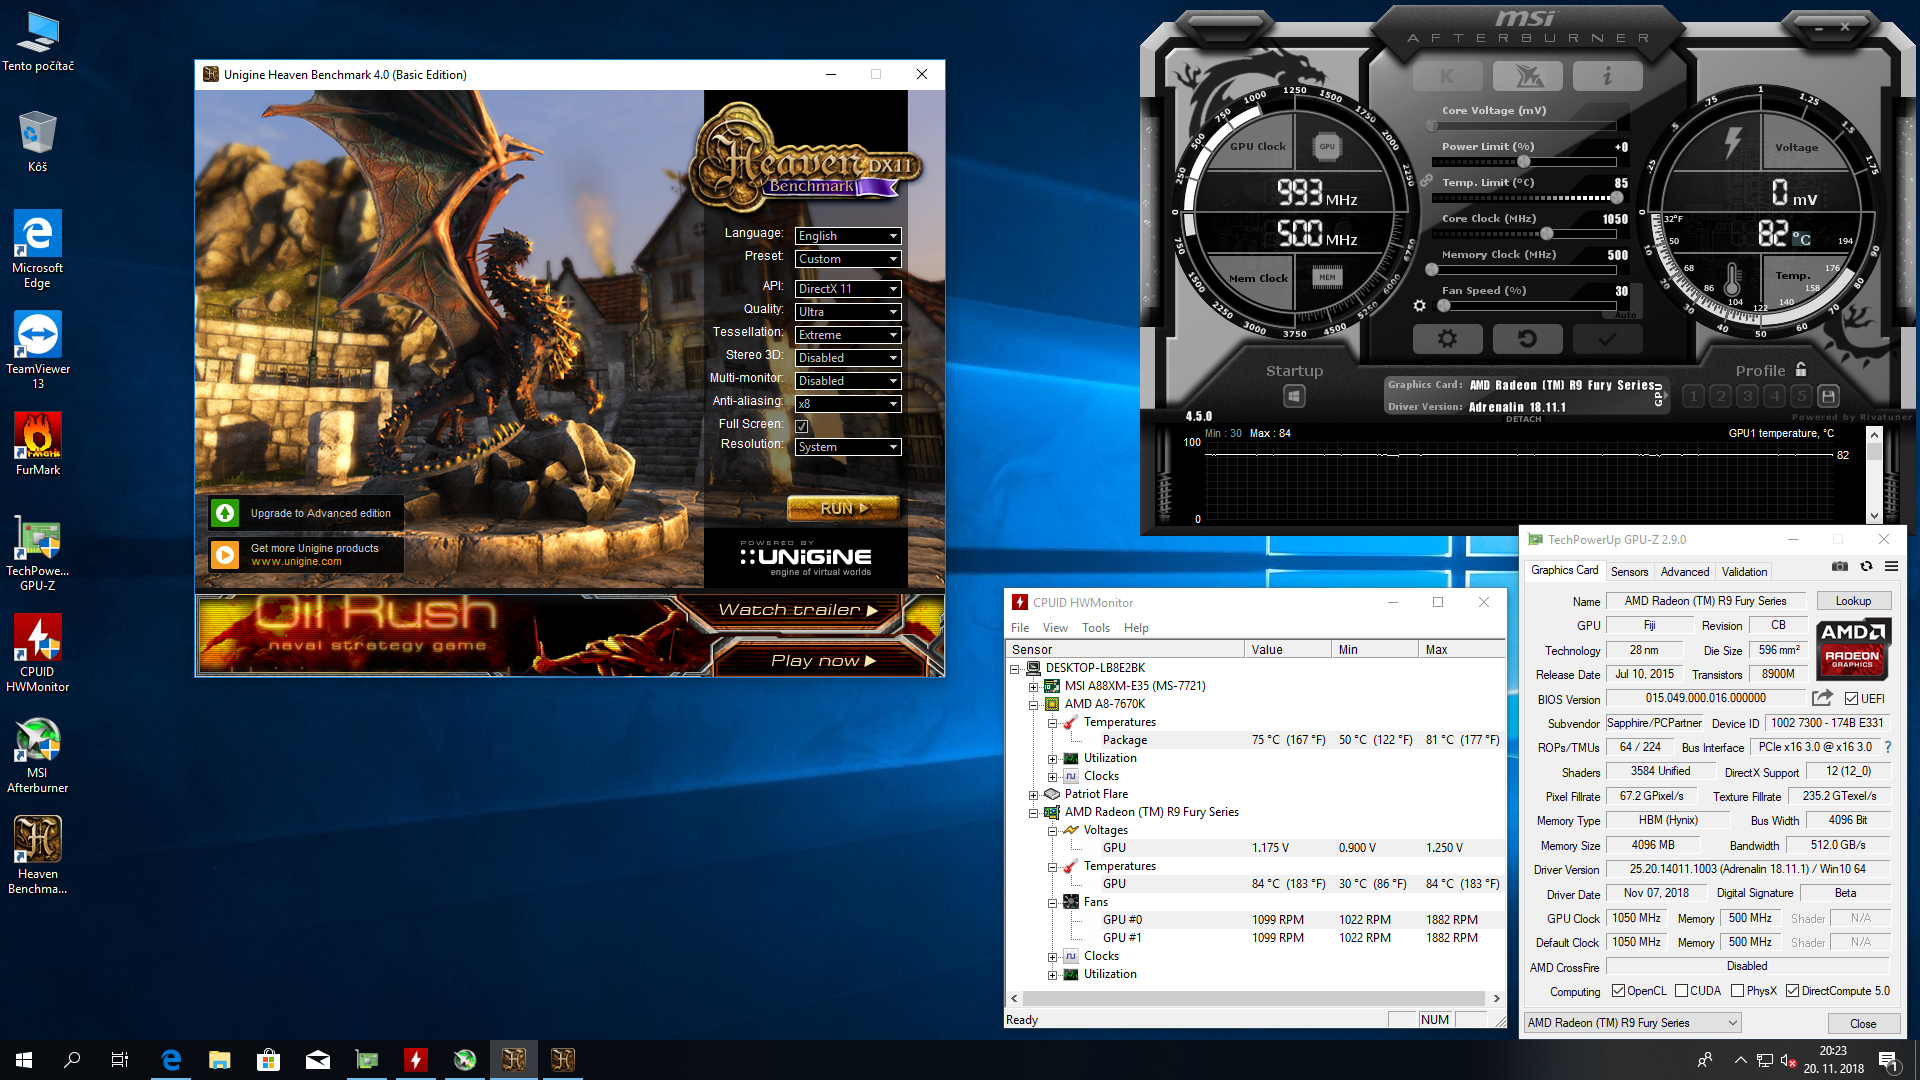Open Anti-aliasing dropdown showing x8
Viewport: 1920px width, 1080px height.
848,404
